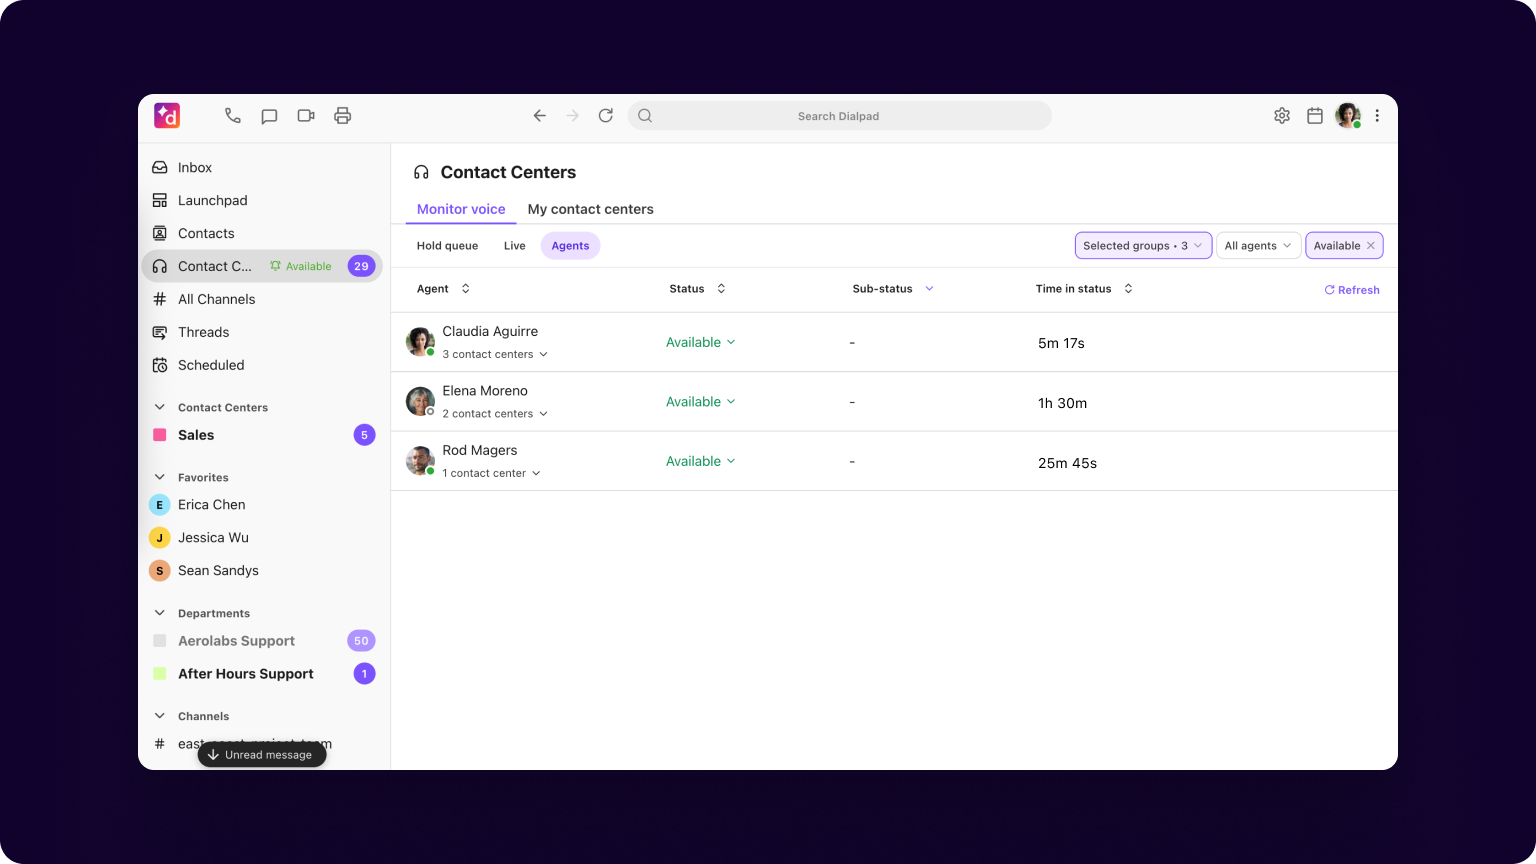The image size is (1536, 864).
Task: Open After Hours Support department
Action: point(260,674)
